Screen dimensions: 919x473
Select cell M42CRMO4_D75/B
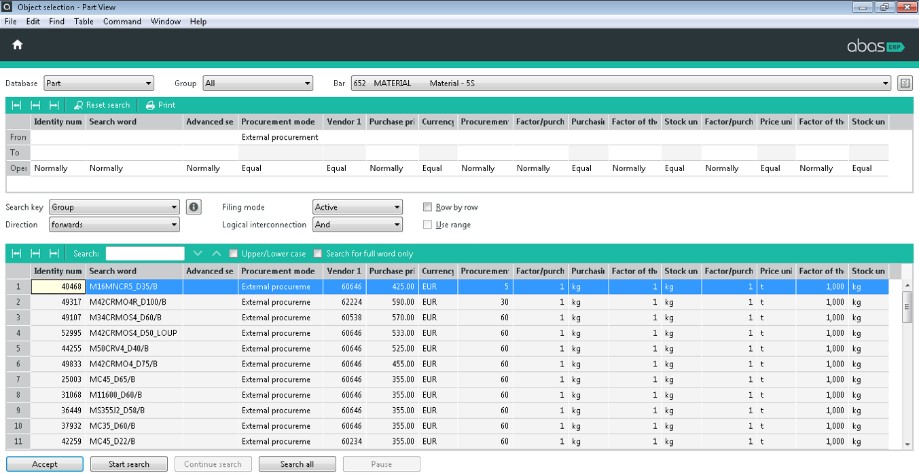(x=134, y=364)
